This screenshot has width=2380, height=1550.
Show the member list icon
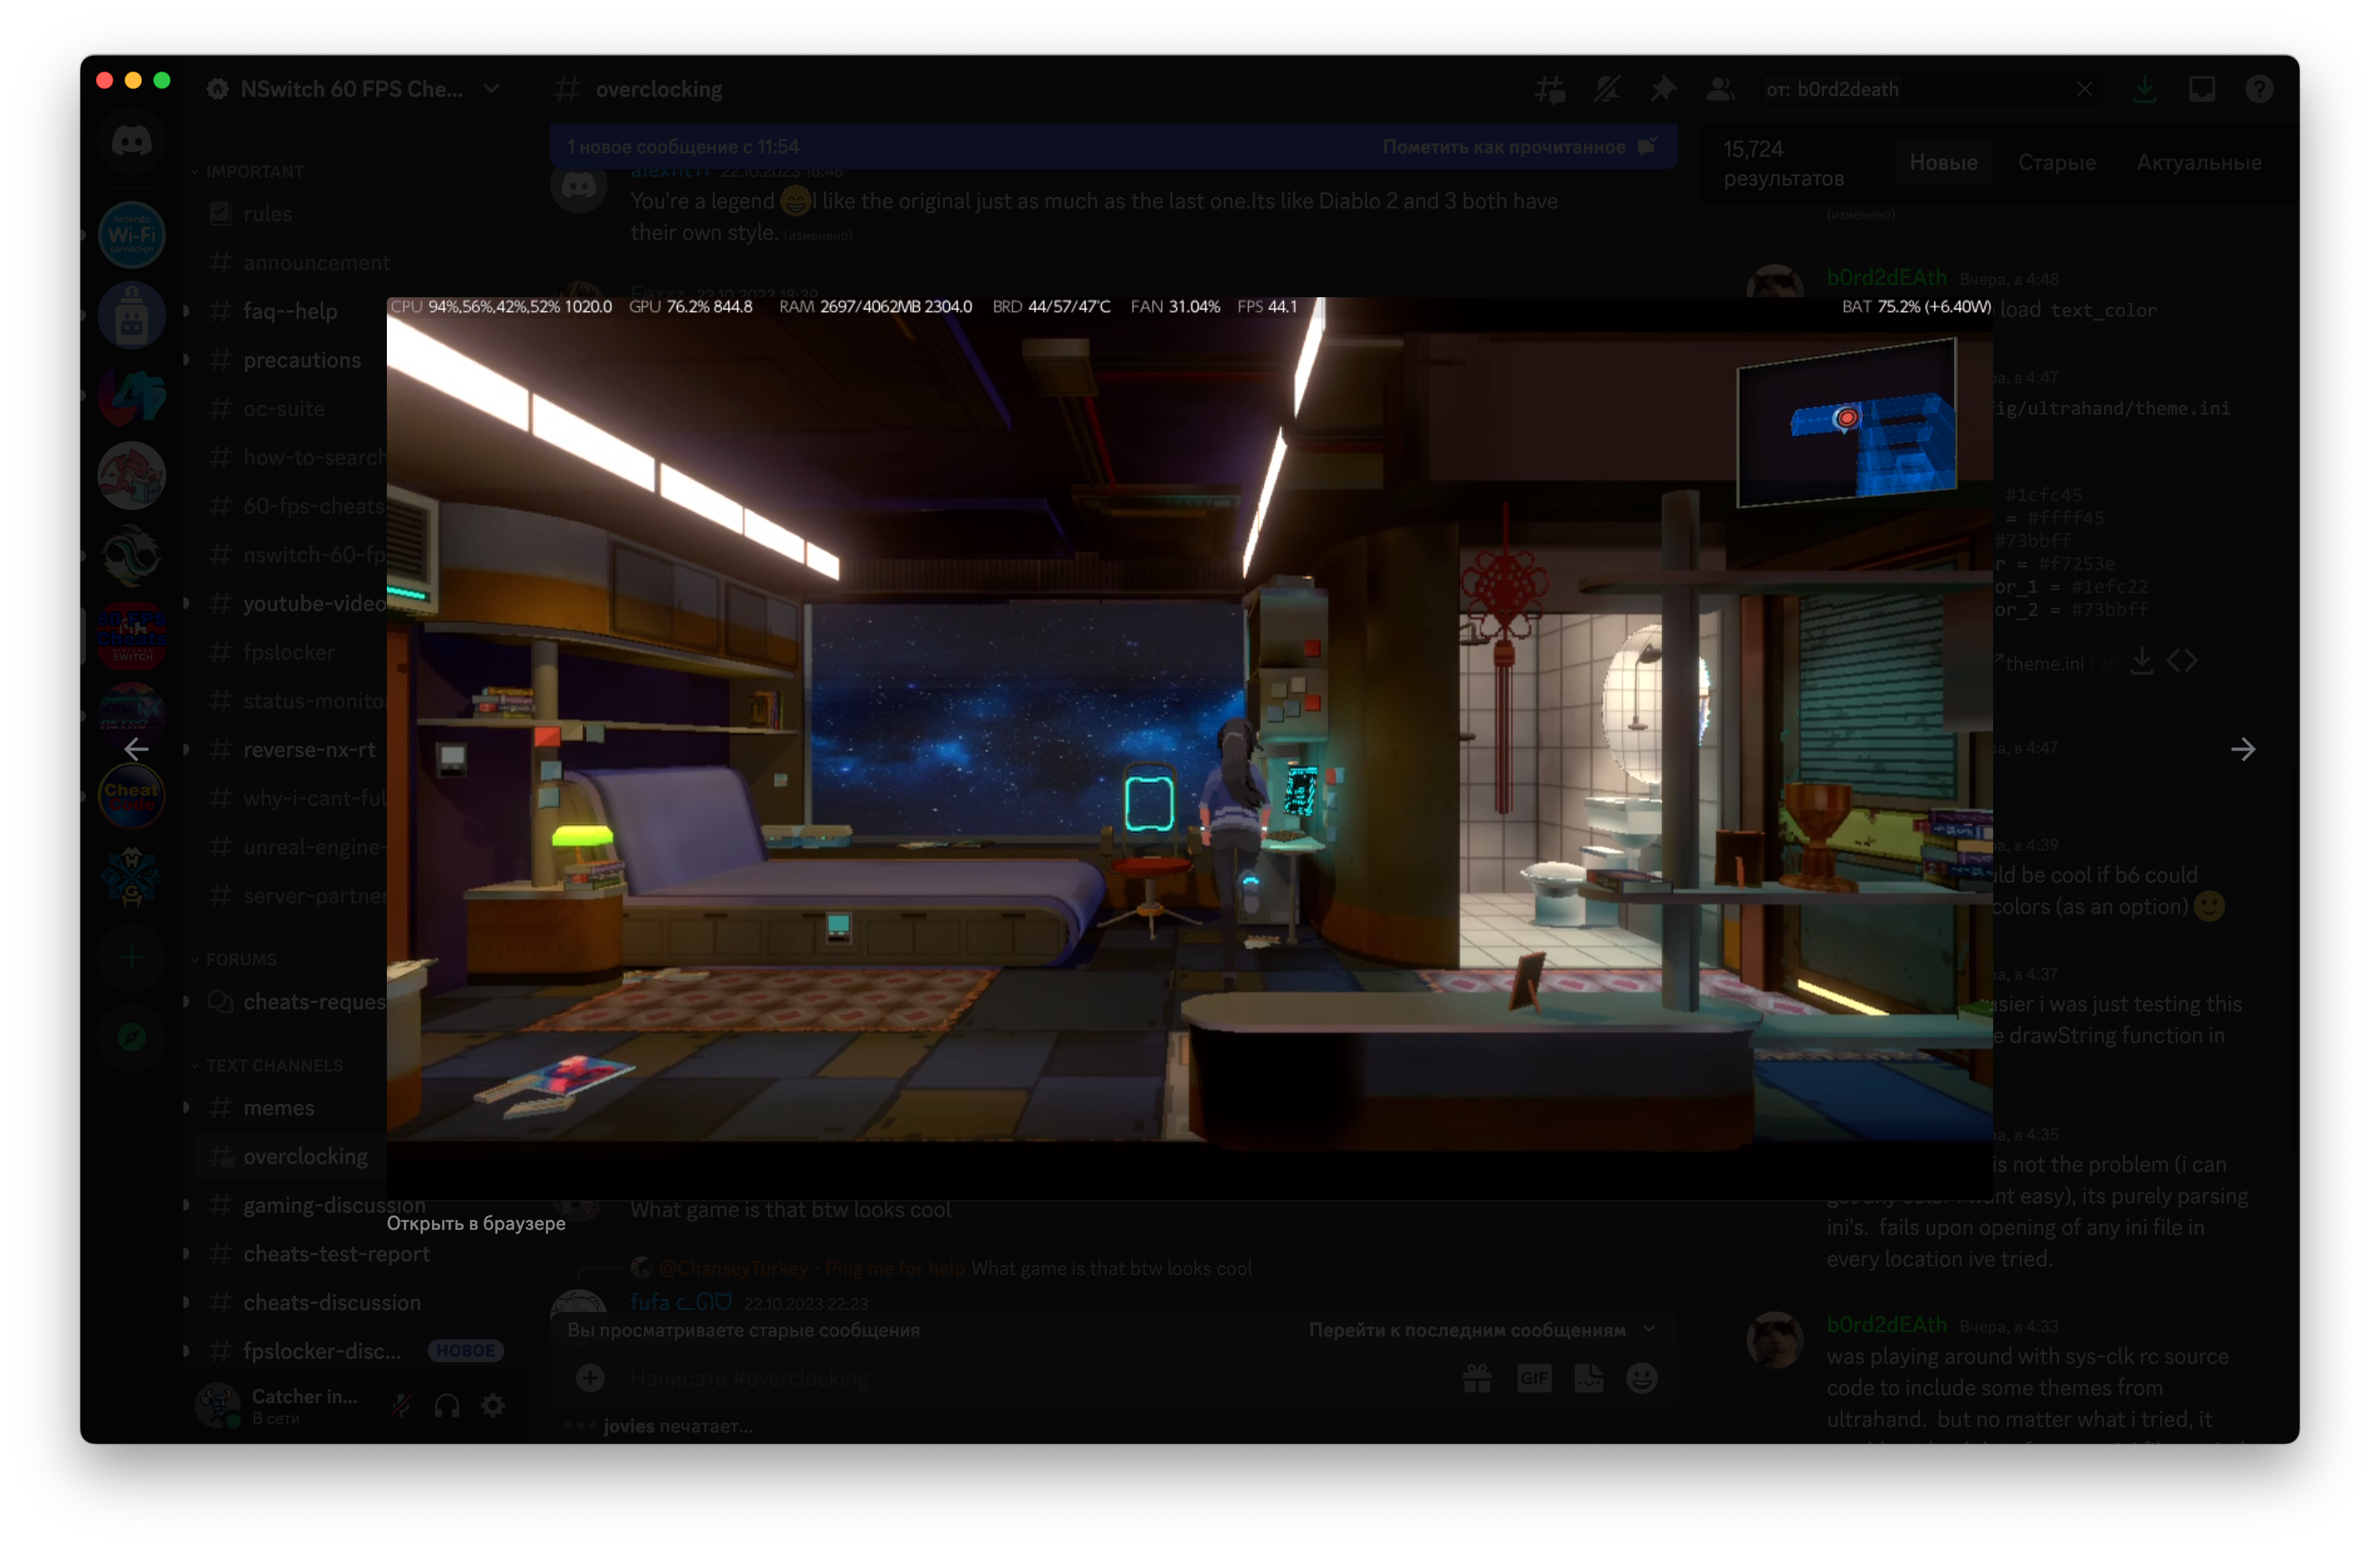[1720, 89]
